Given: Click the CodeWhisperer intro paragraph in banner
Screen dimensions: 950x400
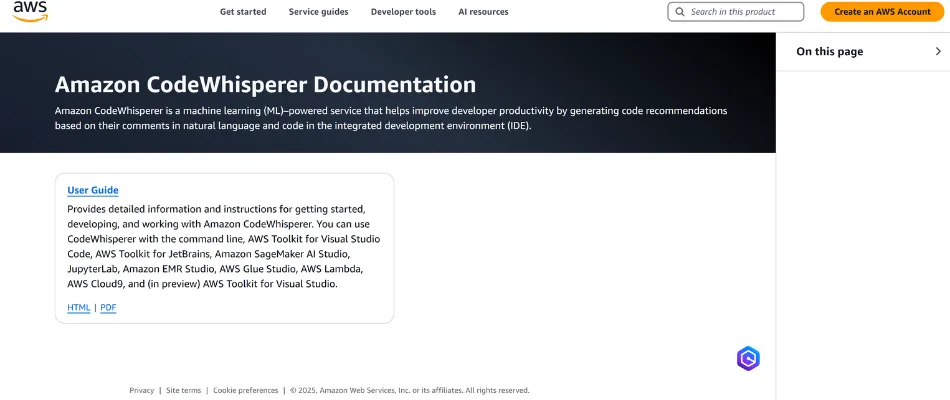Looking at the screenshot, I should 390,118.
